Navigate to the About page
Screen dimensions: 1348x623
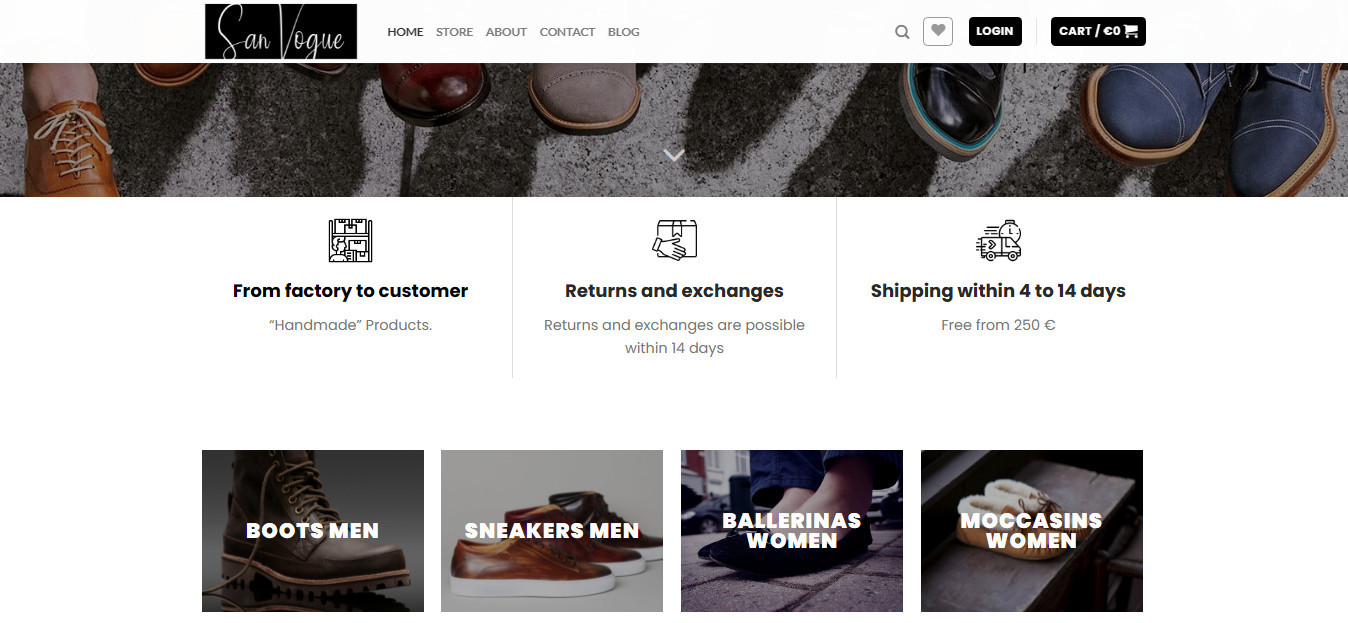coord(506,32)
